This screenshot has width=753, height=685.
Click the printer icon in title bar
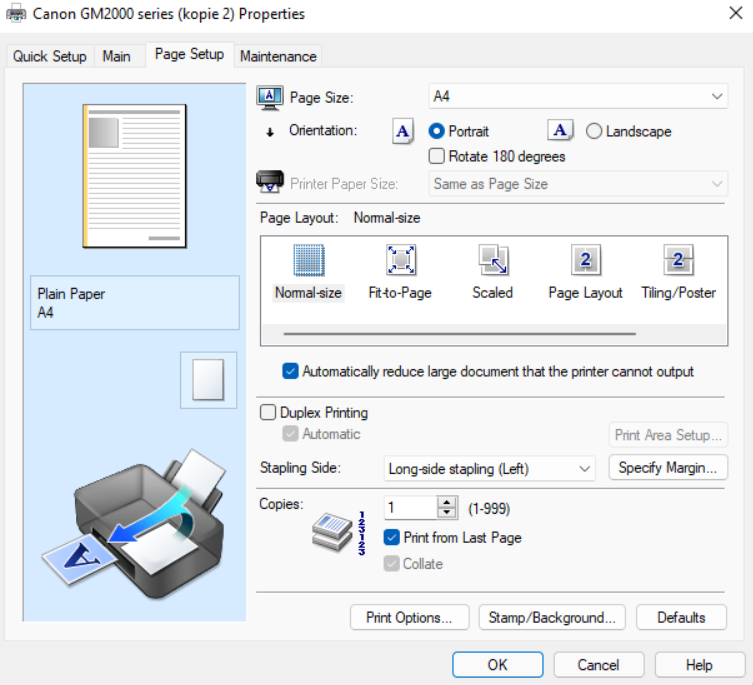click(16, 13)
